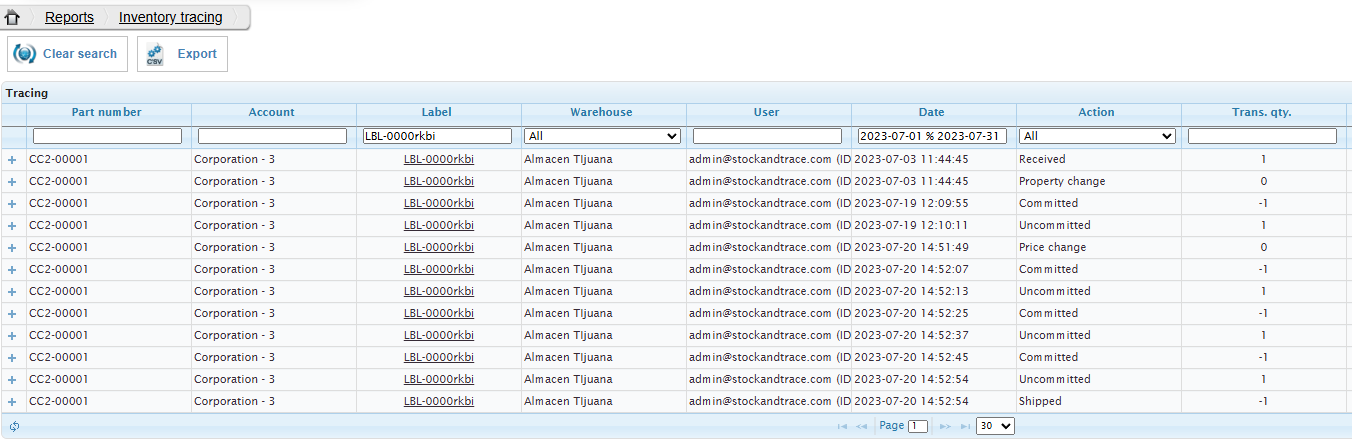The image size is (1352, 444).
Task: Focus the User filter field
Action: pos(768,136)
